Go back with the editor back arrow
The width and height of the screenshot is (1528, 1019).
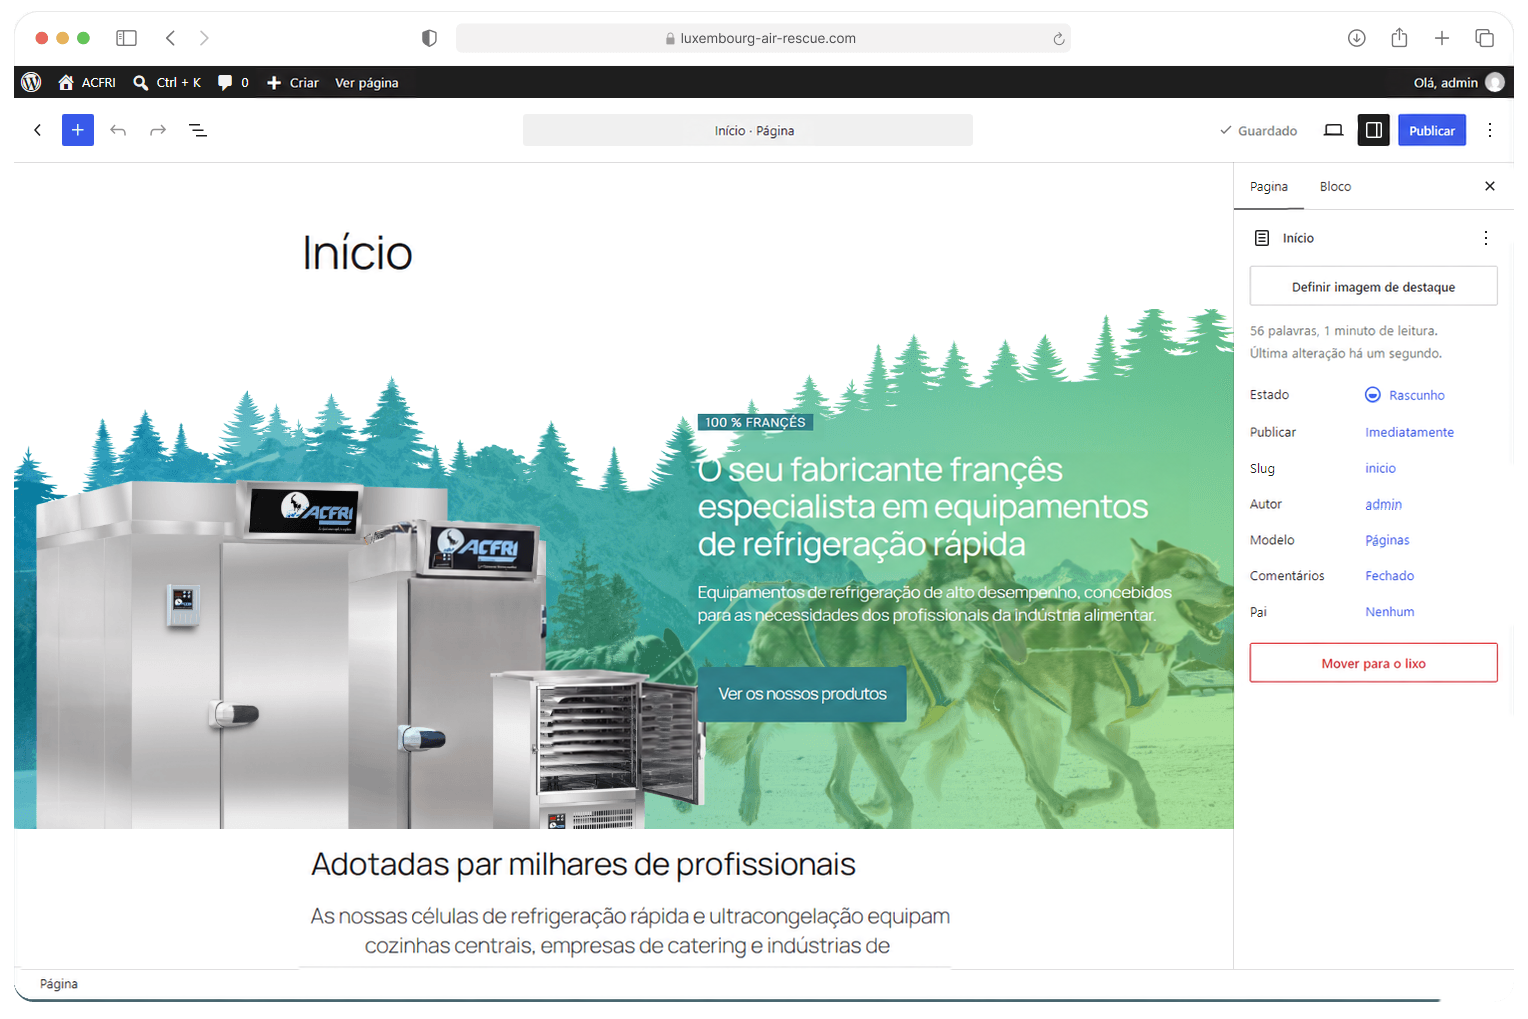pos(38,130)
